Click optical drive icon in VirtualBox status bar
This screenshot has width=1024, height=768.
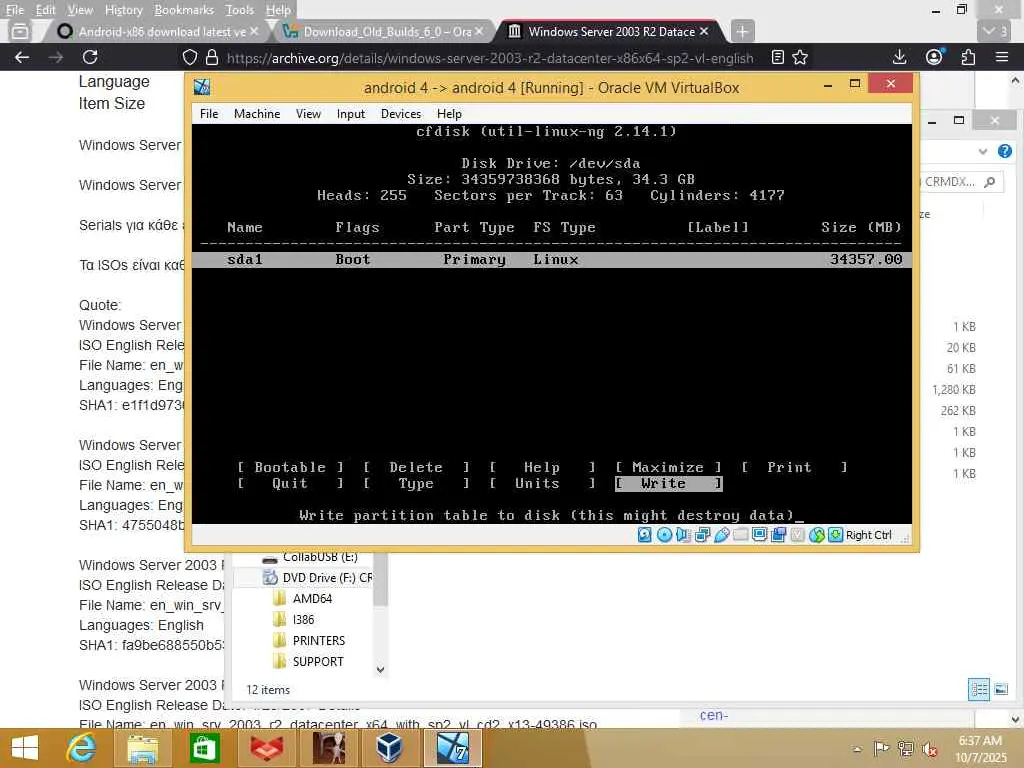[x=664, y=535]
